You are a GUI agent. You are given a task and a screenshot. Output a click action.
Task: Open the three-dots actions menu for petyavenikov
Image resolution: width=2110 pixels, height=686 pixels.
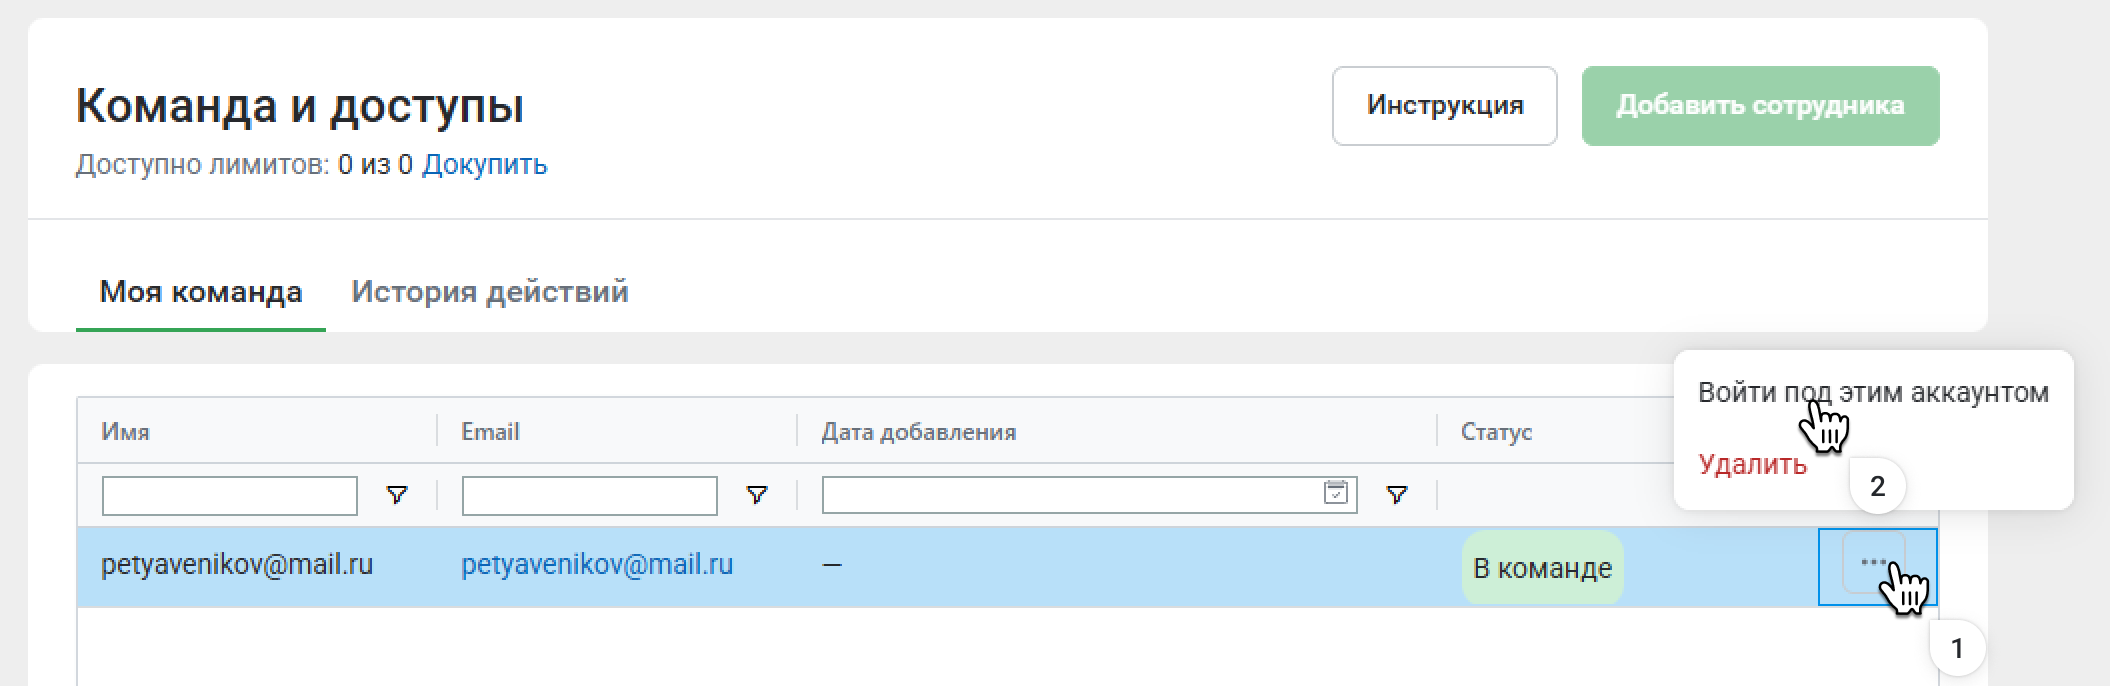click(1872, 564)
